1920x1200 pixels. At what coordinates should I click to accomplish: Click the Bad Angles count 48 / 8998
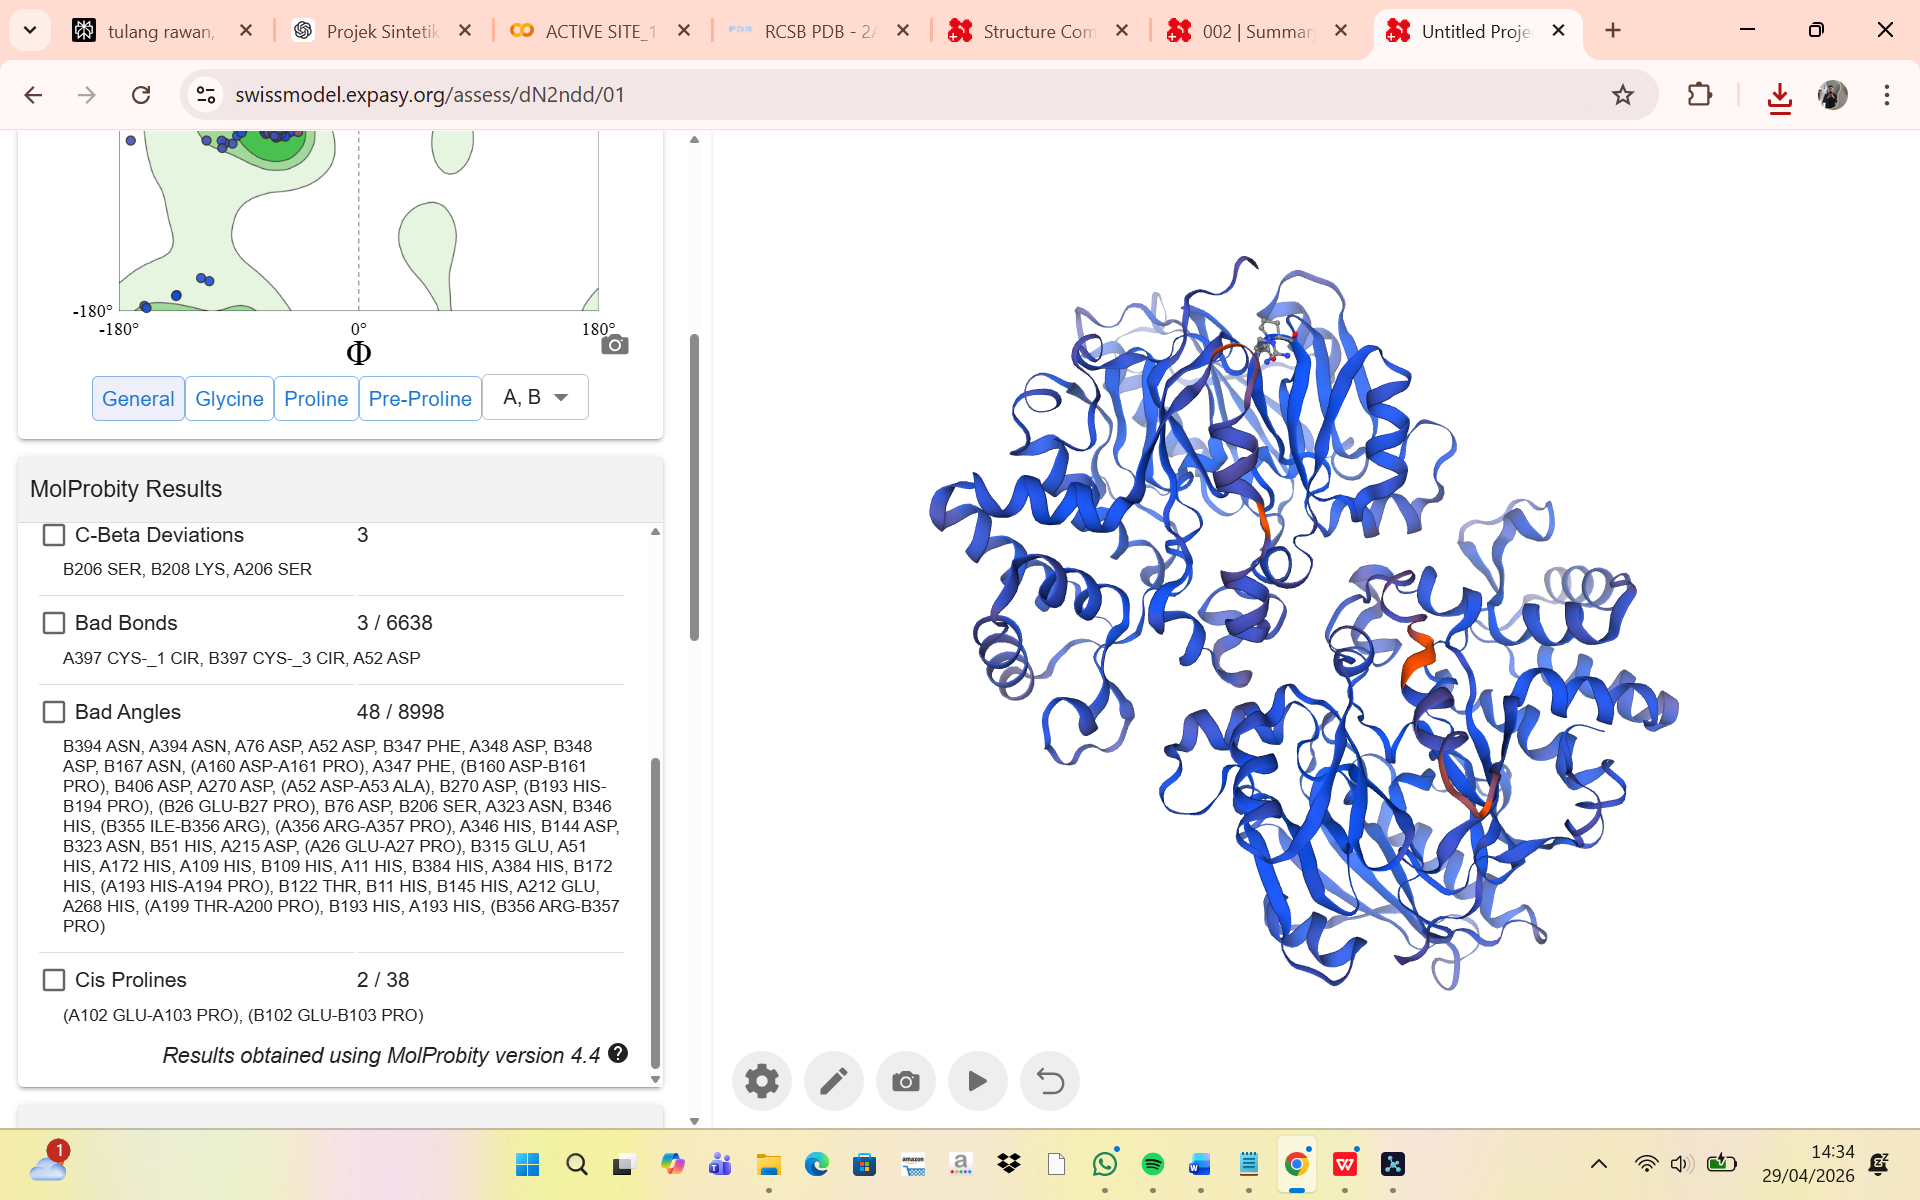(x=400, y=712)
